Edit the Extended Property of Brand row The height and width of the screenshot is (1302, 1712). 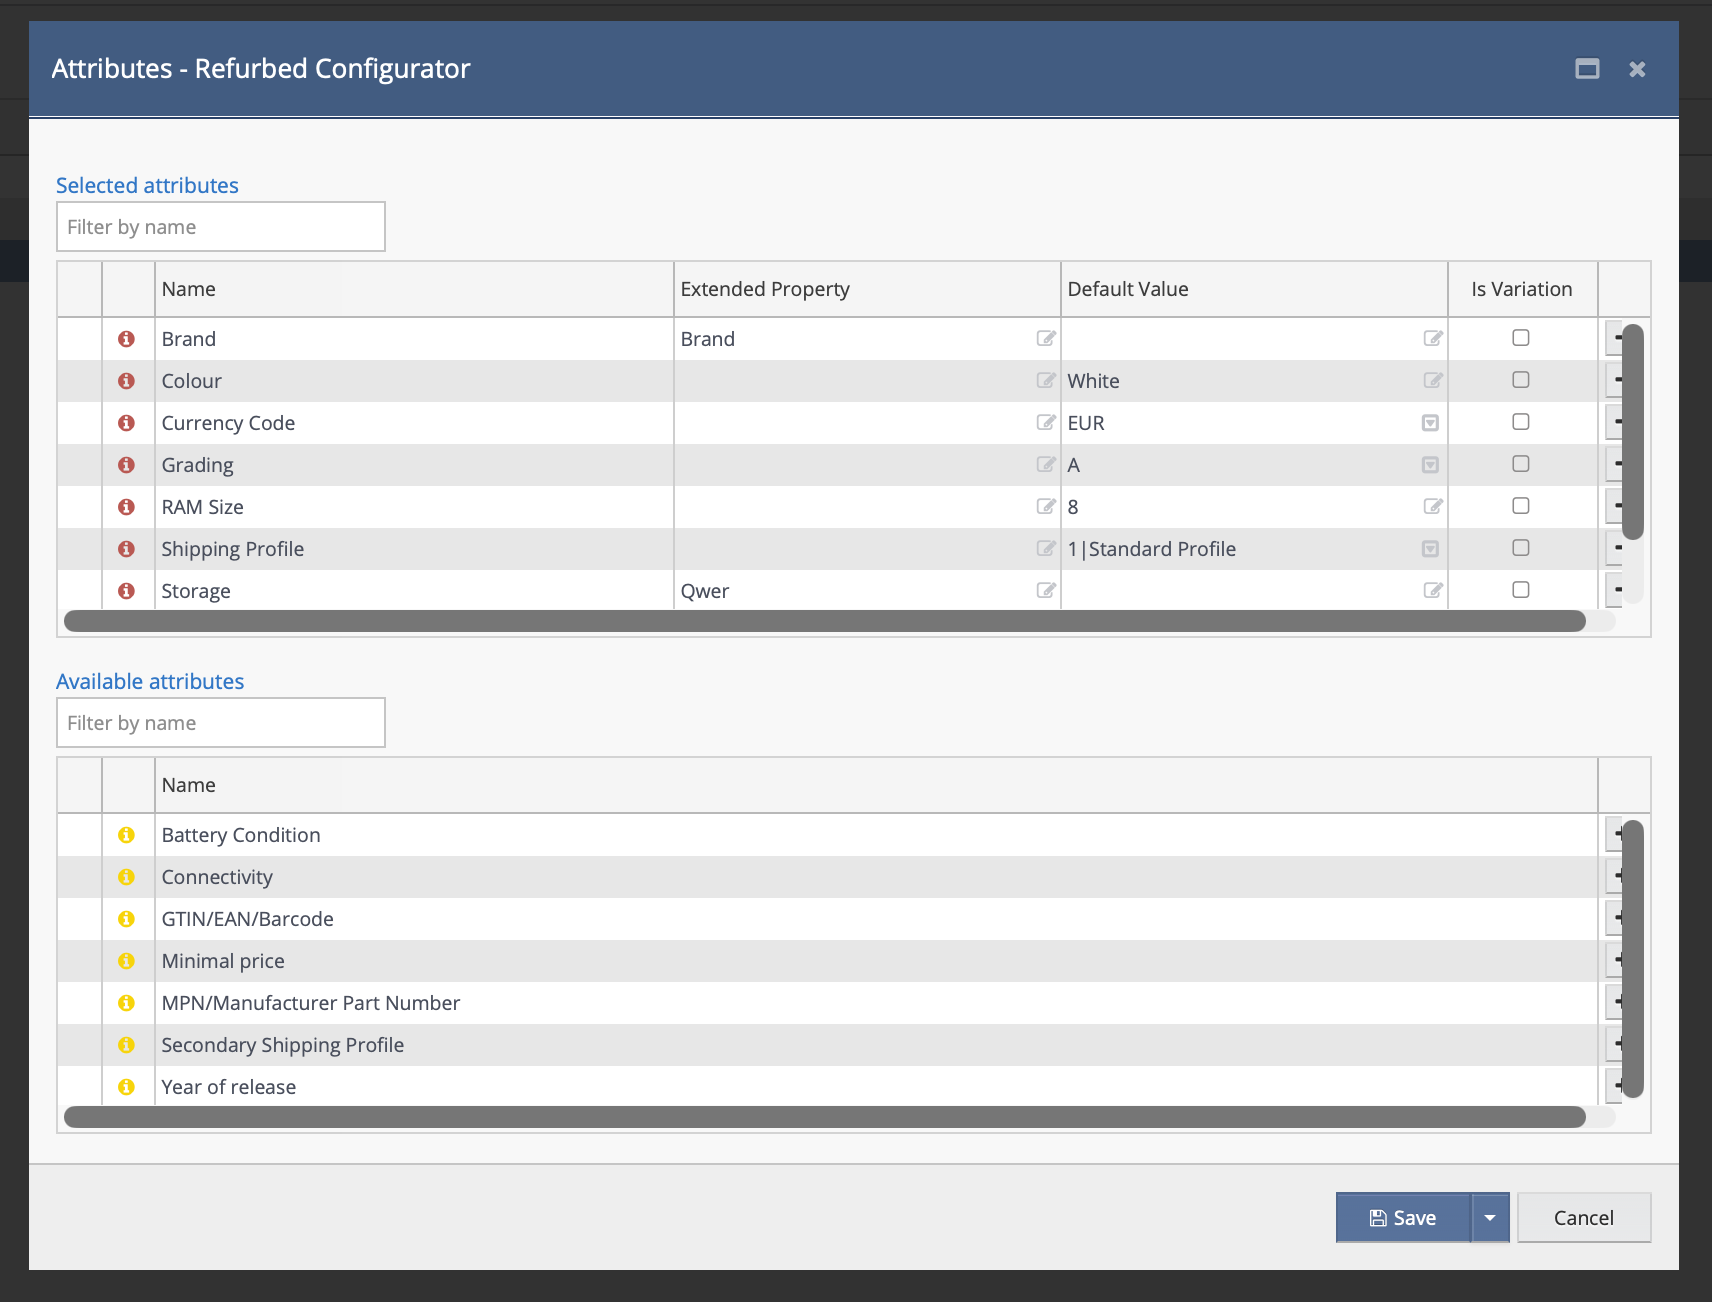click(x=1046, y=338)
